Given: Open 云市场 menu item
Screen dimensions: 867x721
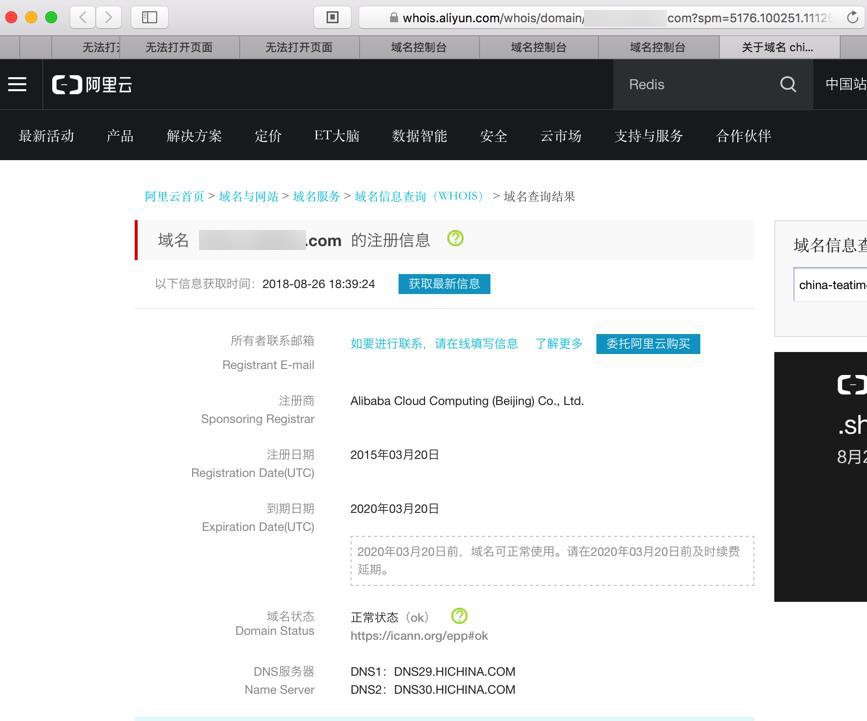Looking at the screenshot, I should click(561, 135).
